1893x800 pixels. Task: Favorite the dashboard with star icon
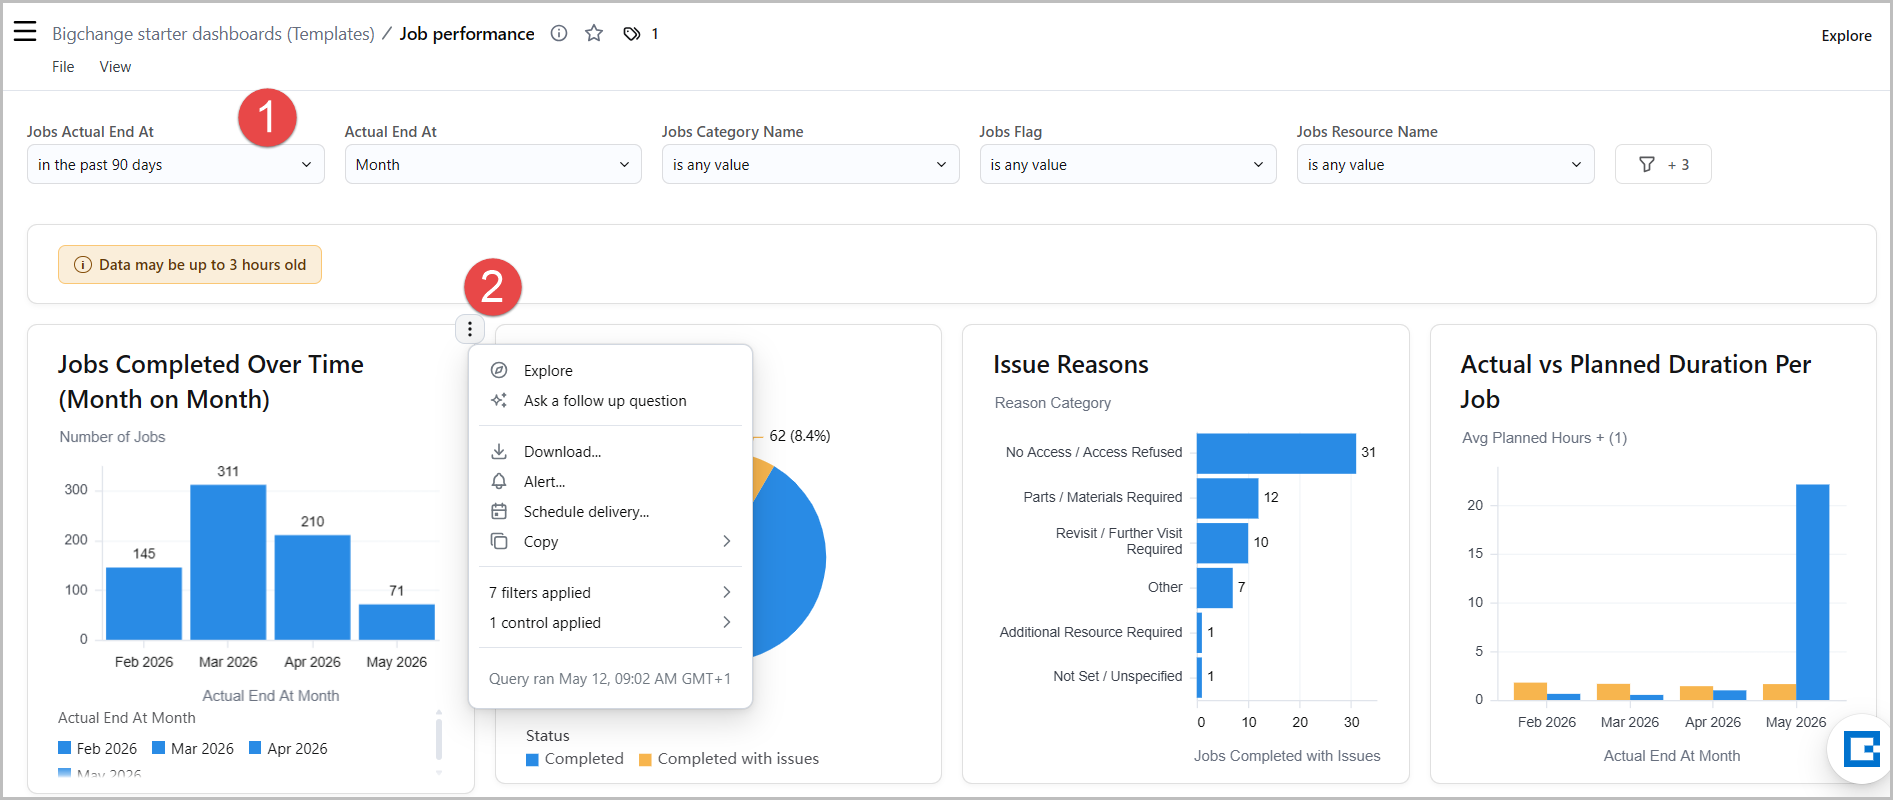tap(594, 33)
